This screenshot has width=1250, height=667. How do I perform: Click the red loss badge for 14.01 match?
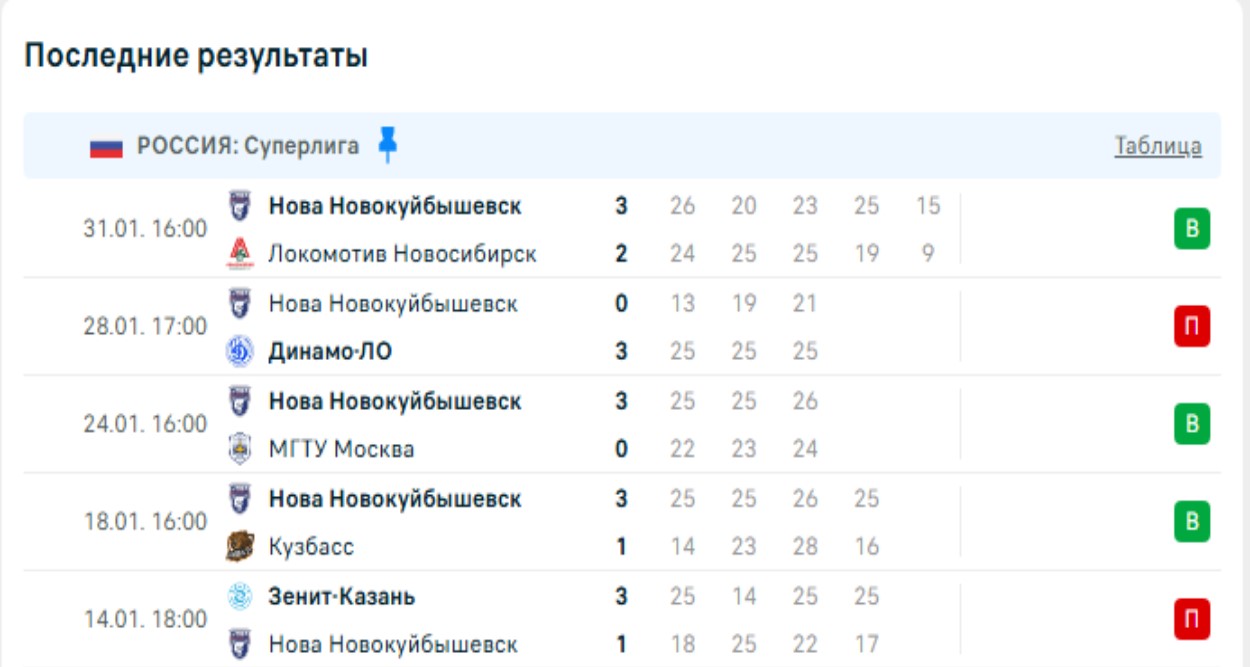1191,620
